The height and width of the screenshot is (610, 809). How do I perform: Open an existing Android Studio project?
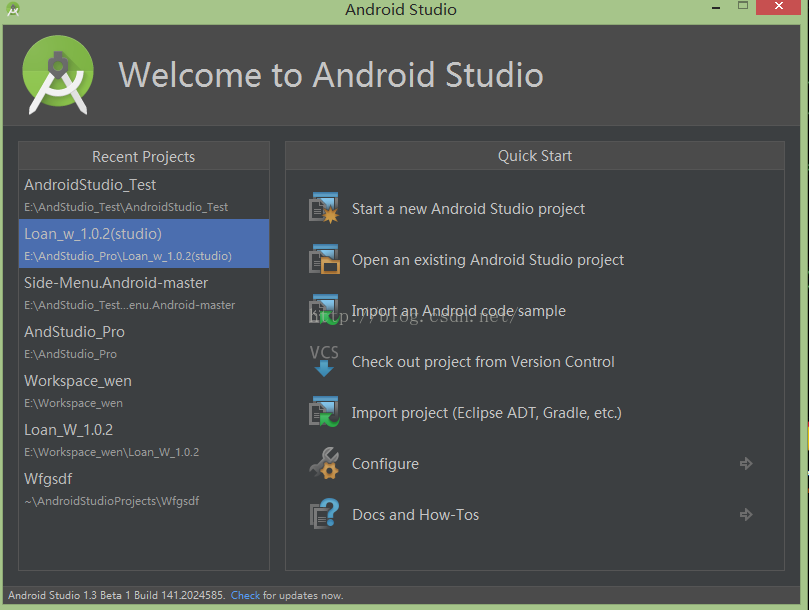[x=488, y=260]
